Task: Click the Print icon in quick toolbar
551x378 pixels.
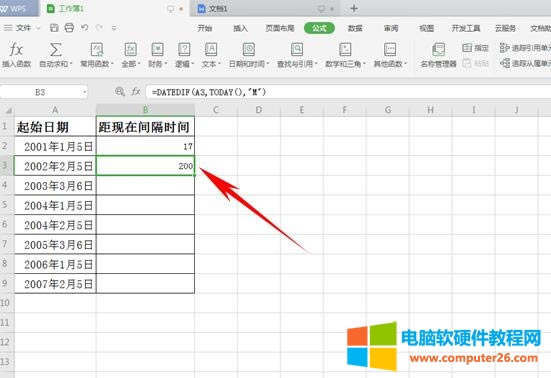Action: [x=69, y=28]
